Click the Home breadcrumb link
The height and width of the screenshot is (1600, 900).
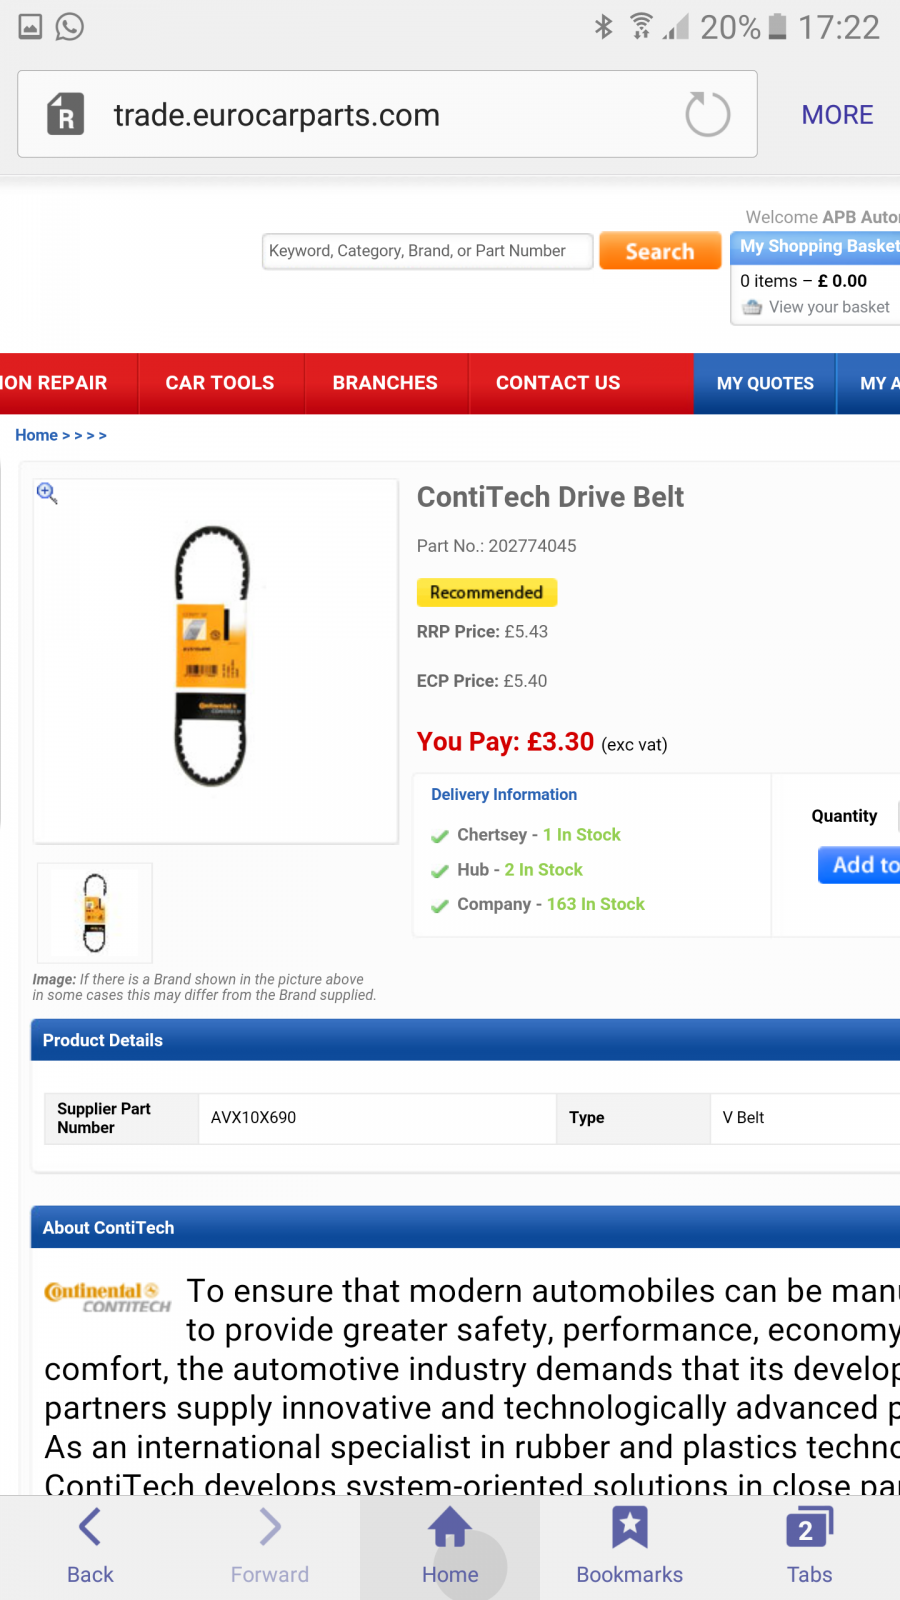tap(36, 435)
